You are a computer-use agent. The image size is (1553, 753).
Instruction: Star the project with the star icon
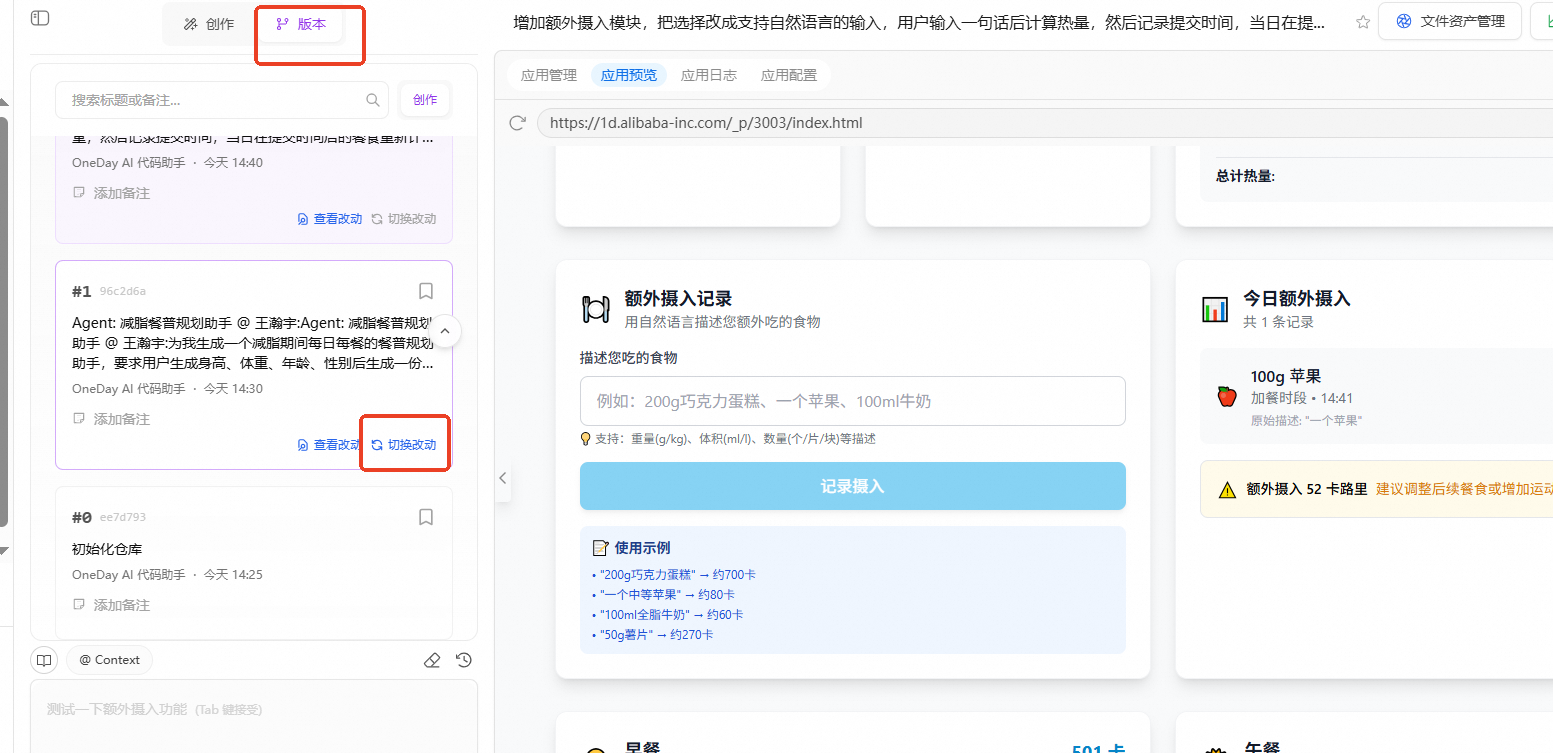[1363, 22]
